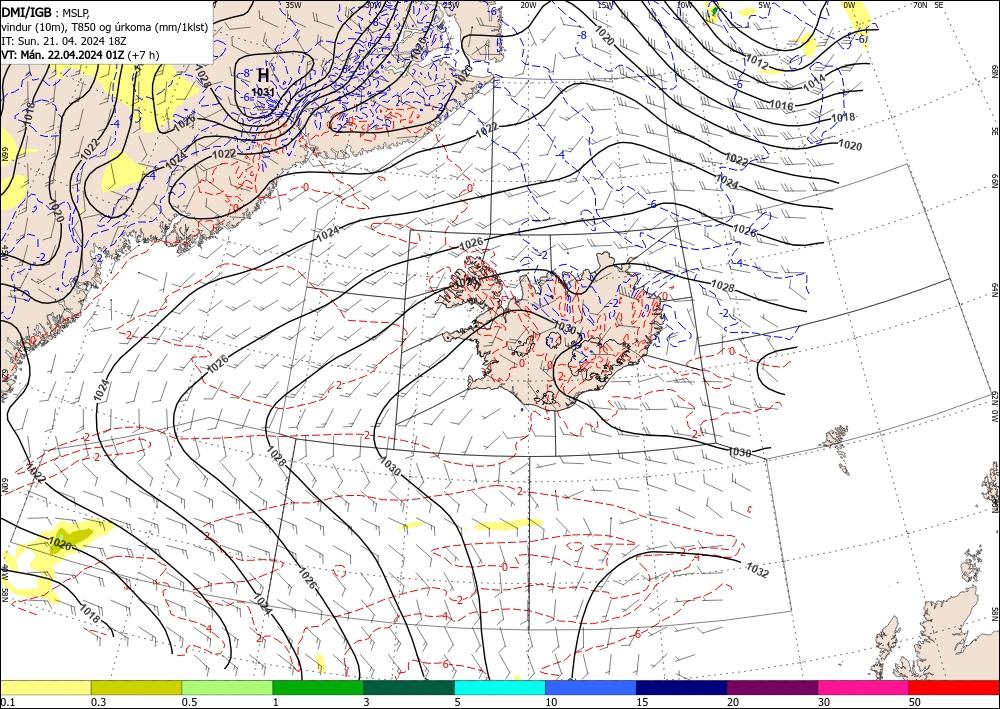This screenshot has height=709, width=1000.
Task: Click the '1014' isobar label
Action: (814, 82)
